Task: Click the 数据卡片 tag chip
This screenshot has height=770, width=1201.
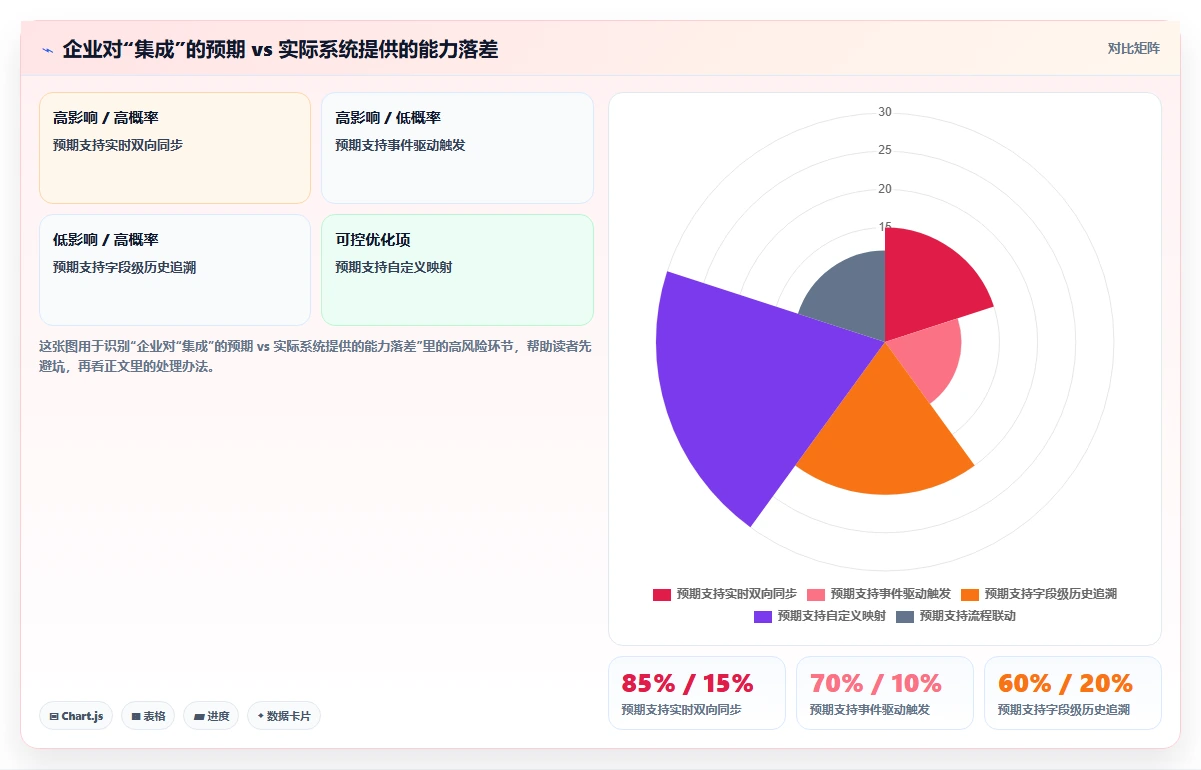Action: click(x=284, y=716)
